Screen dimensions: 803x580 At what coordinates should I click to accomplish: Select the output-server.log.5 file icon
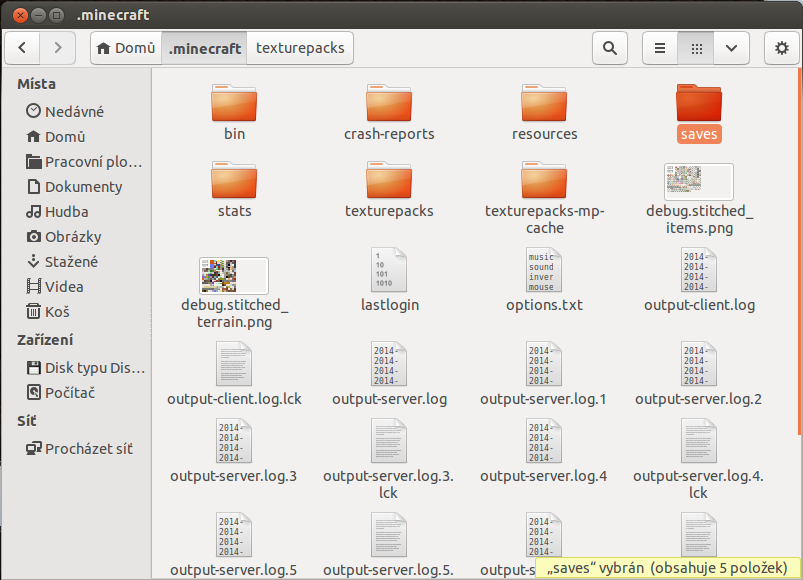pos(234,535)
